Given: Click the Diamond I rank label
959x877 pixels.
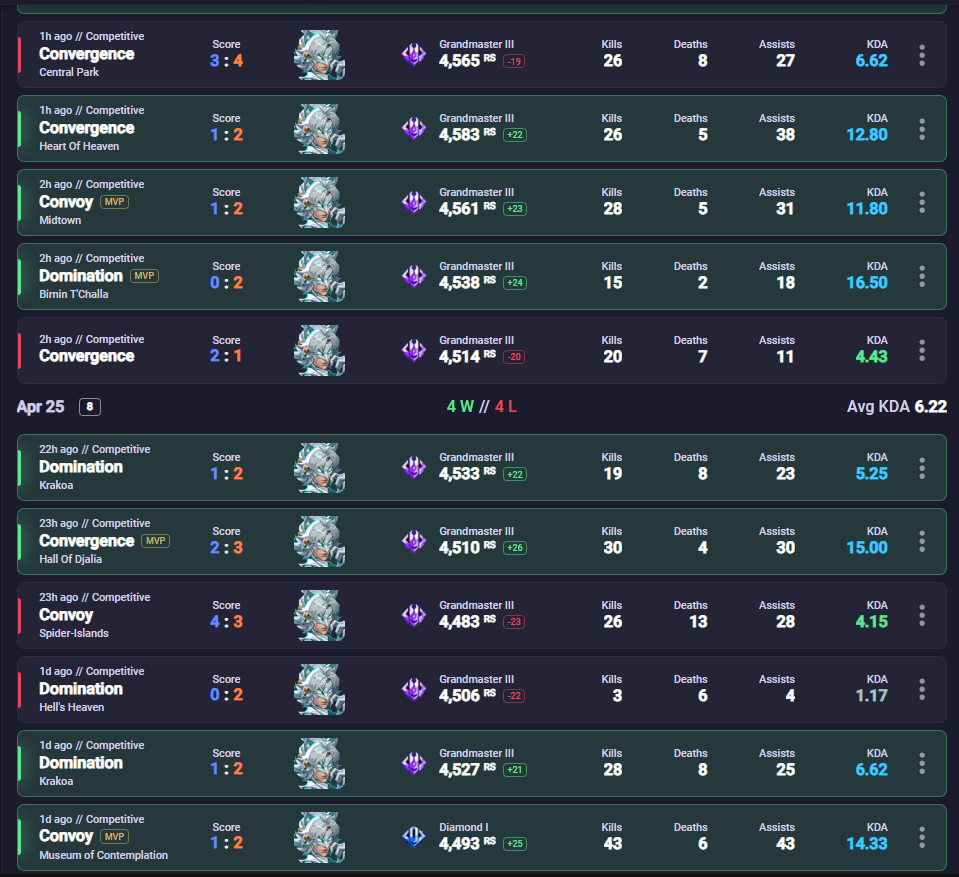Looking at the screenshot, I should (x=464, y=827).
